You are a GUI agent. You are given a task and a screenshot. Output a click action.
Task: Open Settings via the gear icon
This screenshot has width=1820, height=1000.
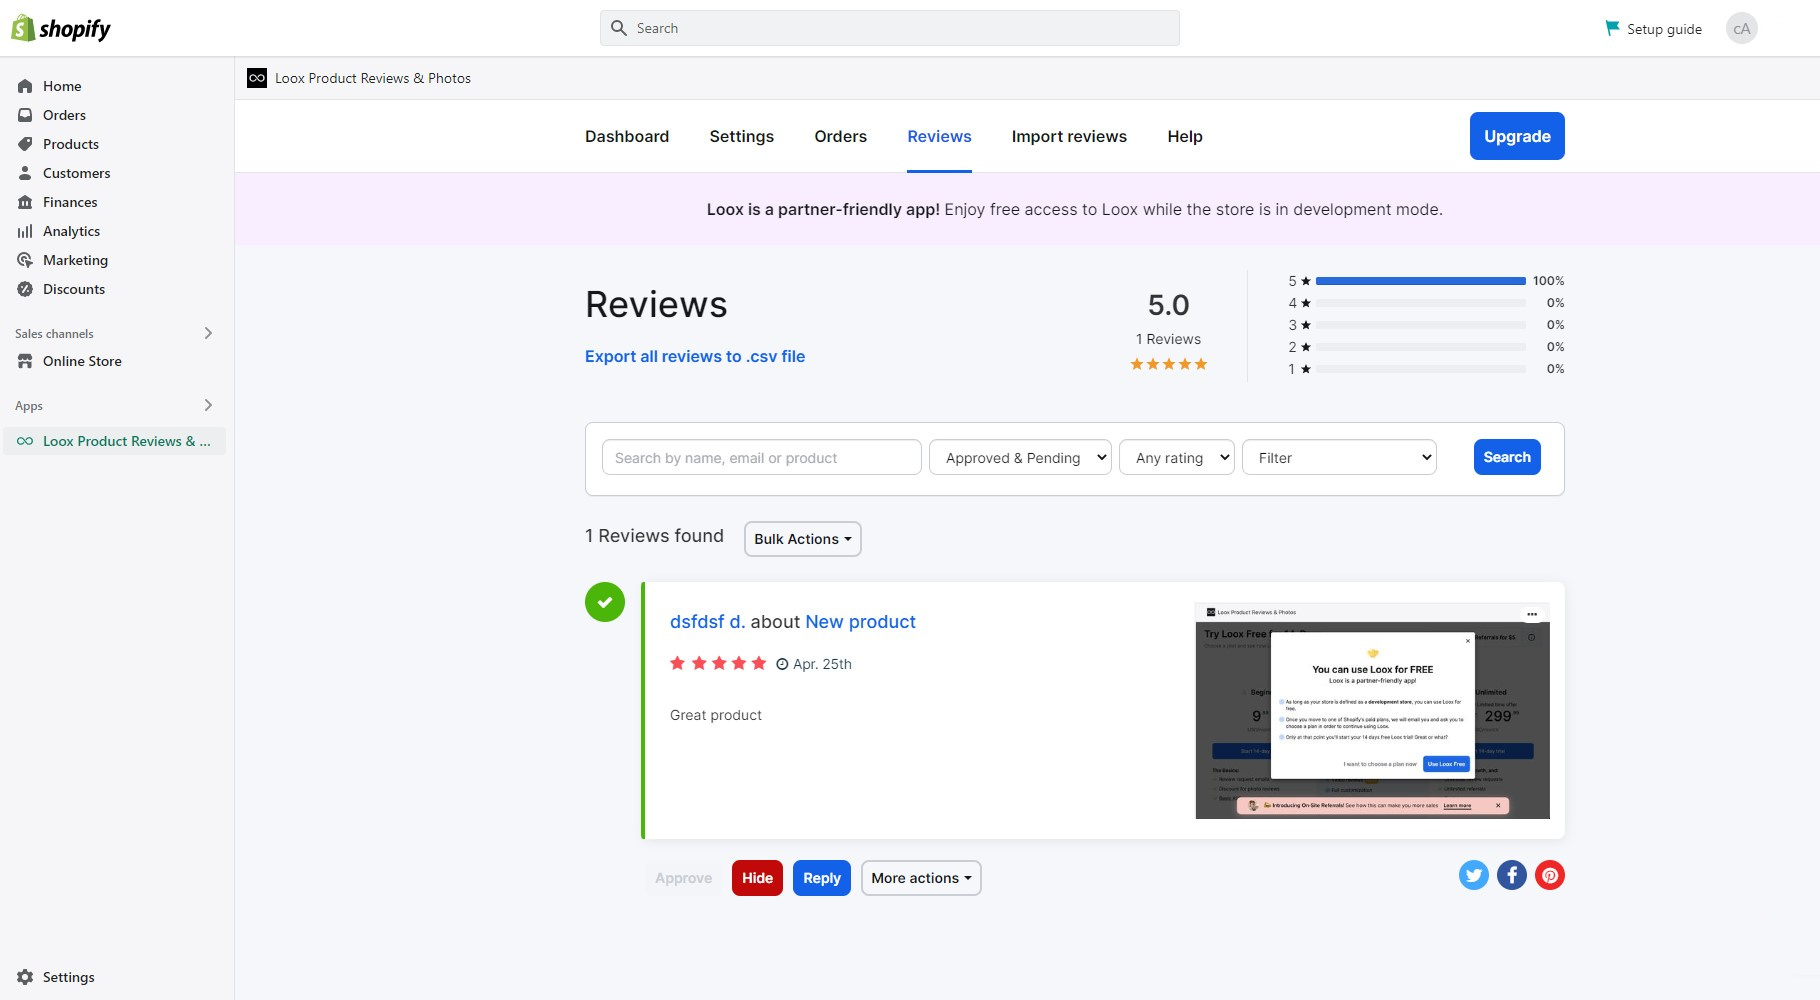pyautogui.click(x=25, y=977)
